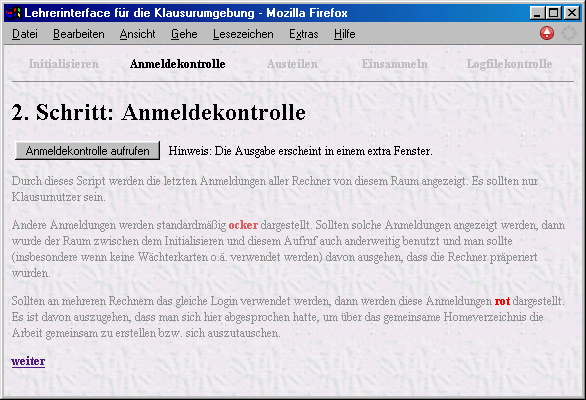The image size is (586, 400).
Task: Click the paragraph line 'Es ist davon auszugehen'
Action: 277,317
